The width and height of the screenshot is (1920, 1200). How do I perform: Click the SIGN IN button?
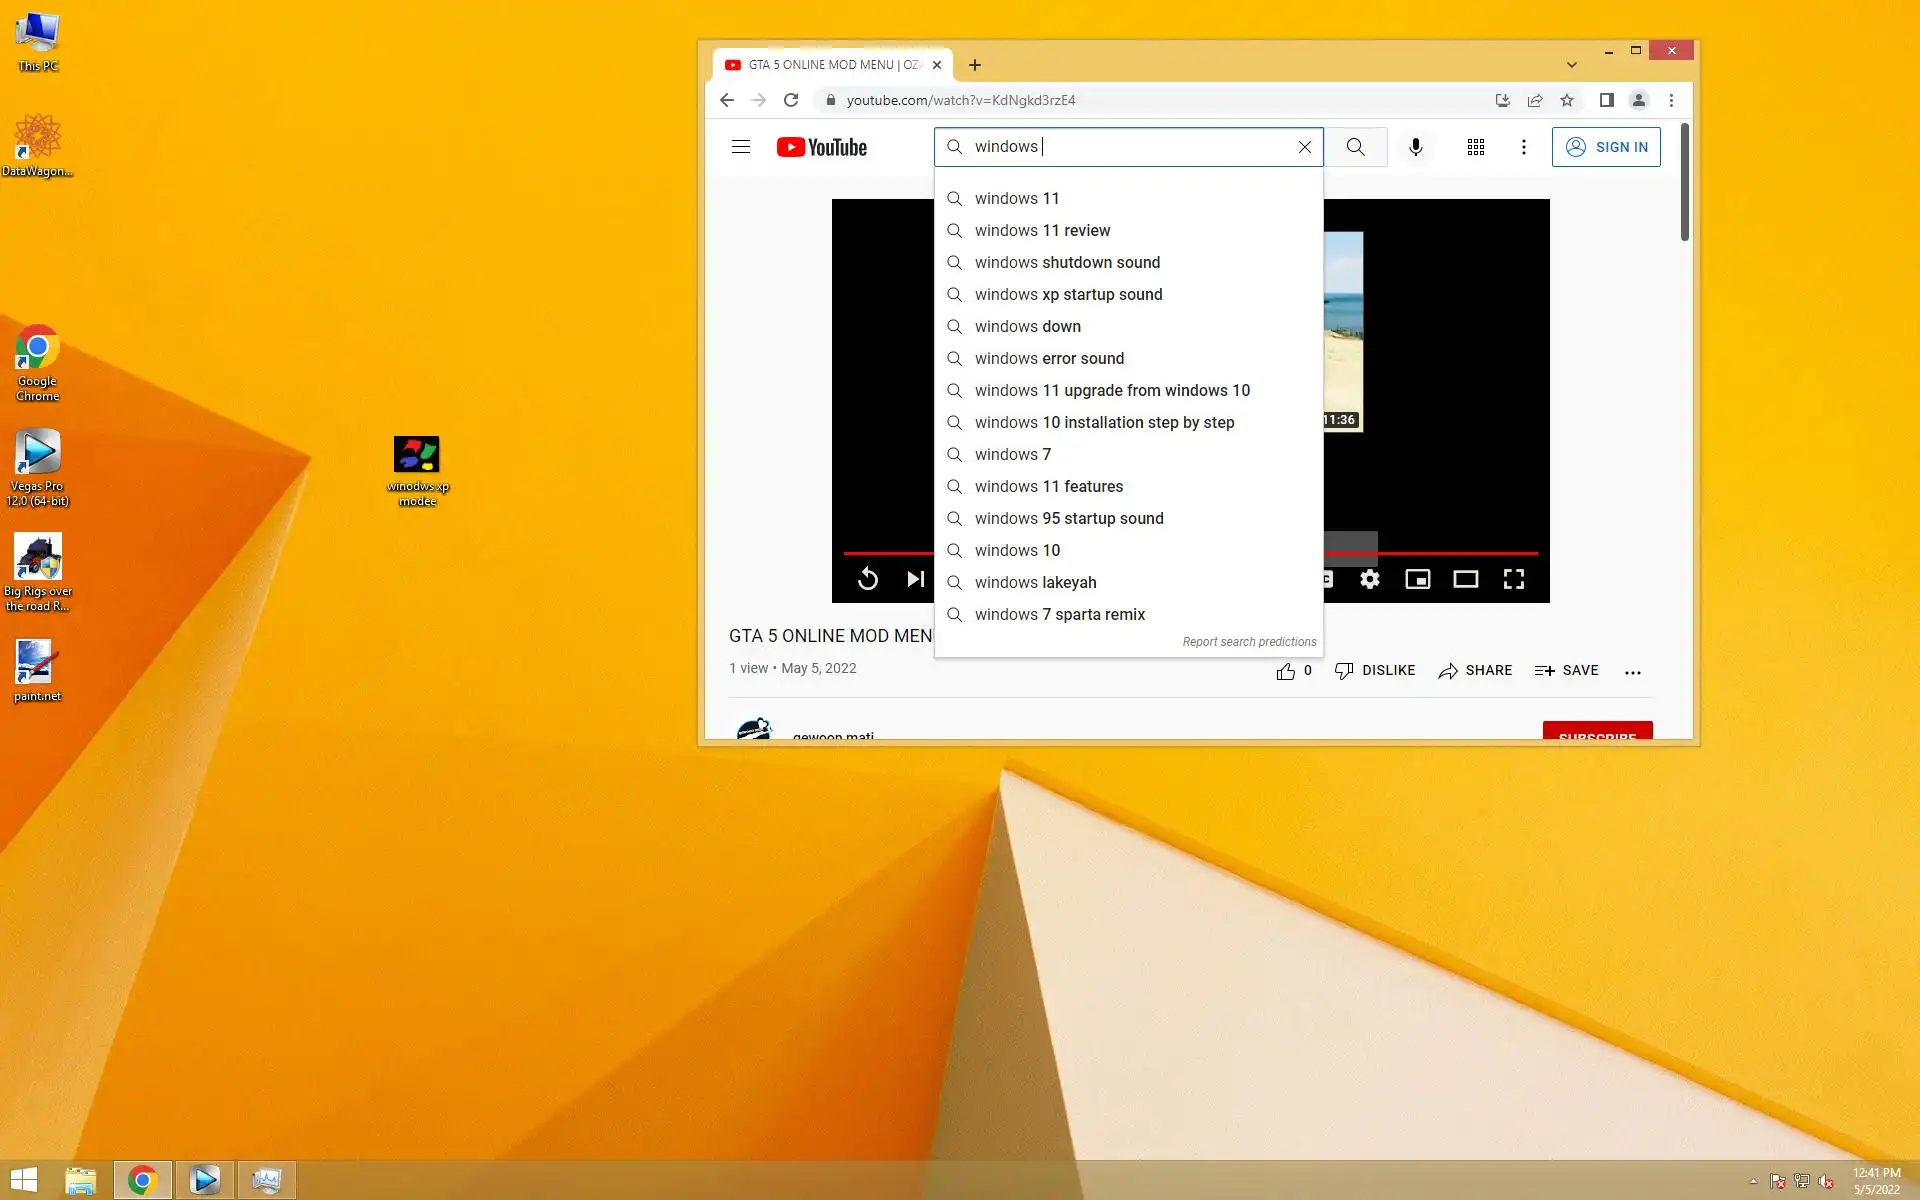click(1606, 147)
